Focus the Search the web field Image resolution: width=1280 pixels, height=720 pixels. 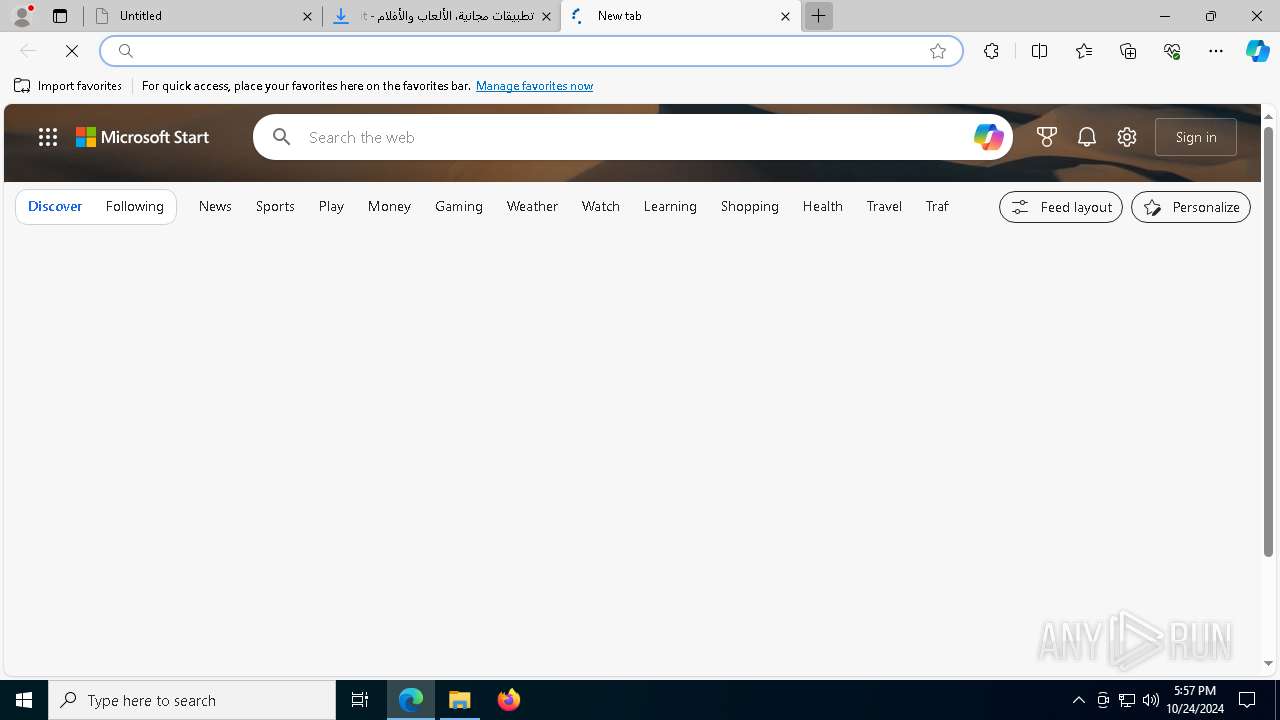tap(635, 137)
